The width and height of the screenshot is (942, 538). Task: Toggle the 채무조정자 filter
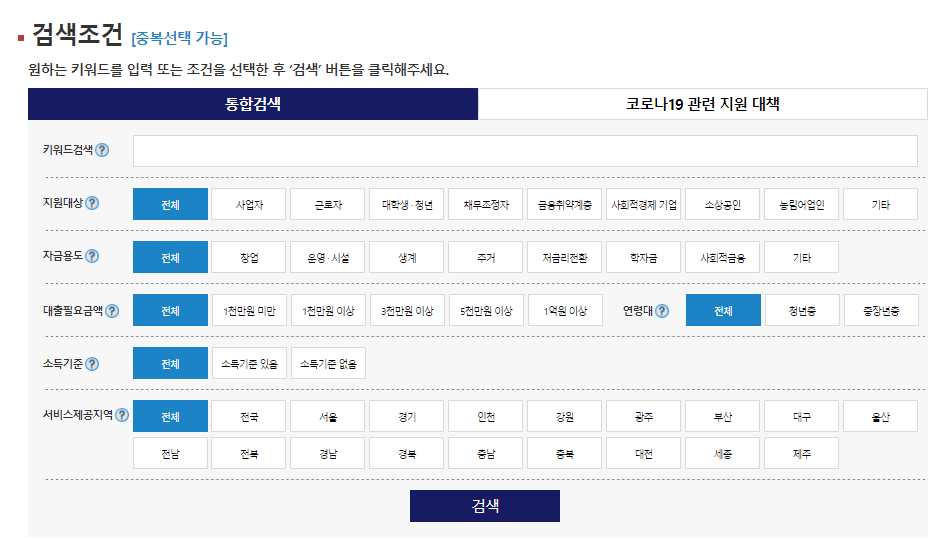[x=486, y=204]
